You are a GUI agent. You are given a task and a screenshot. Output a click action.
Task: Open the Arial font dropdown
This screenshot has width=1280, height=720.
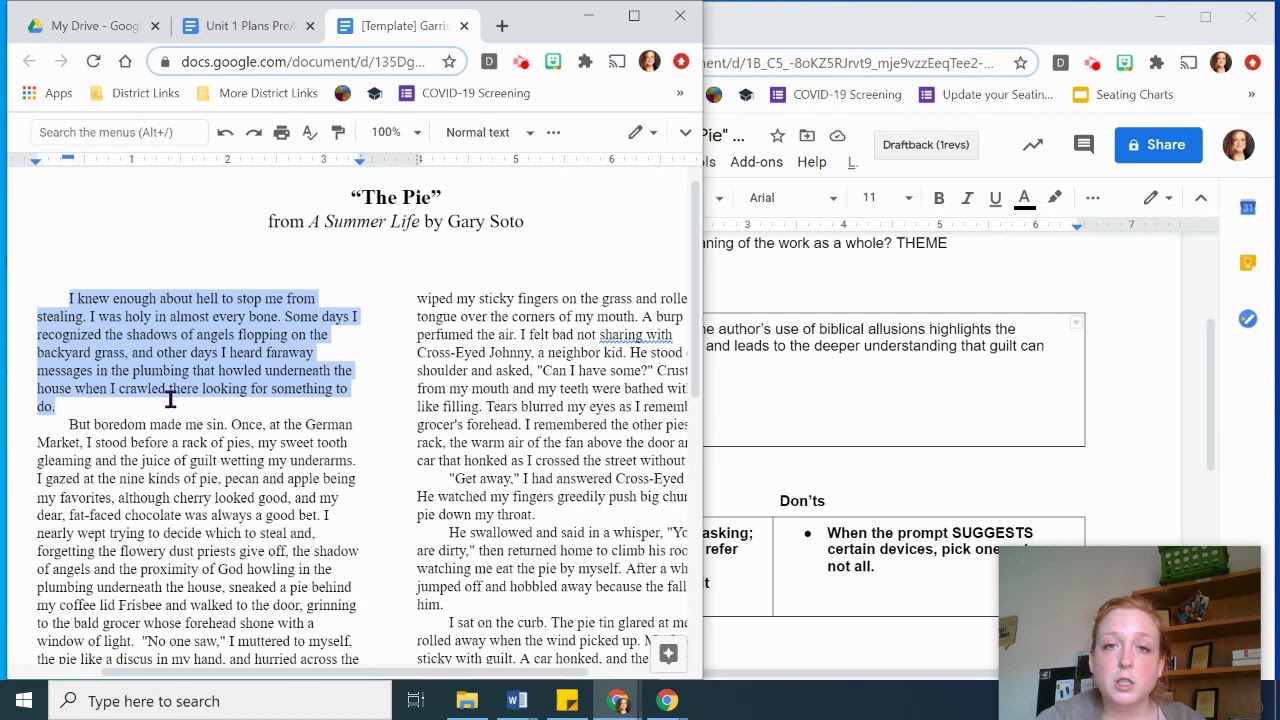click(793, 198)
